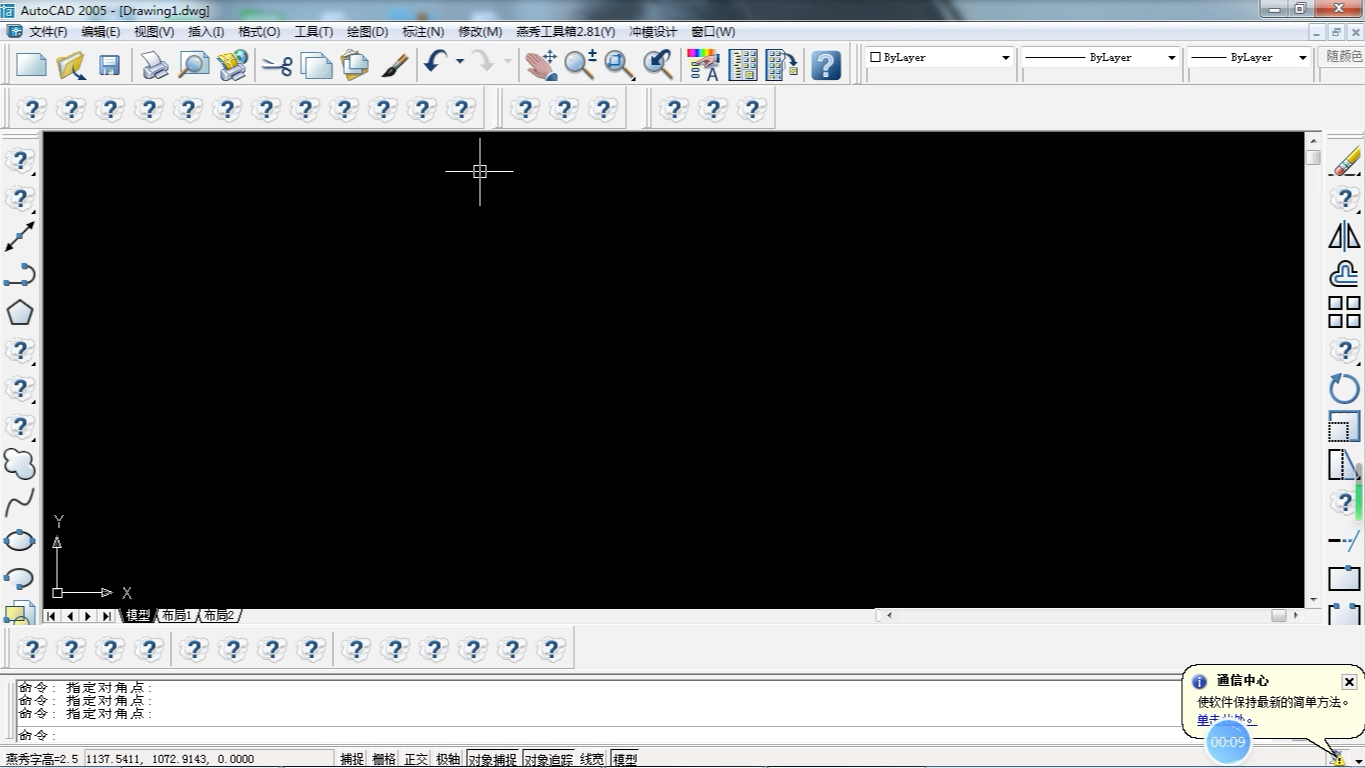Toggle 对象追踪 object tracking in status bar

coord(549,759)
